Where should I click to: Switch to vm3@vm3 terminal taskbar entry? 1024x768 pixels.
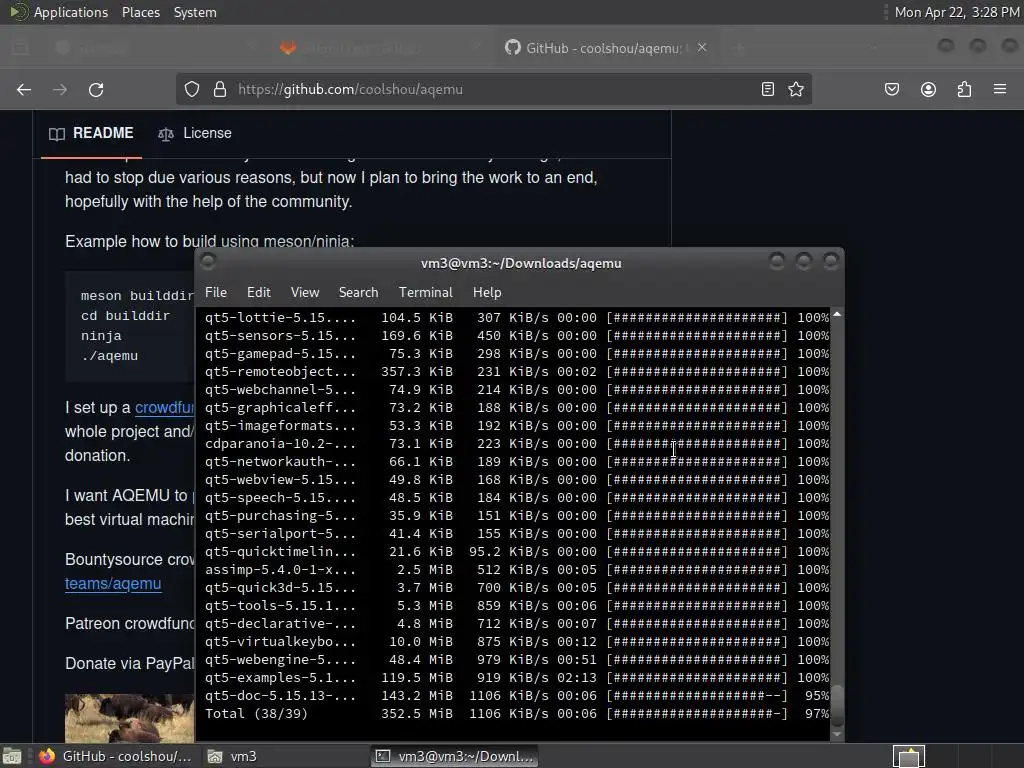(455, 756)
